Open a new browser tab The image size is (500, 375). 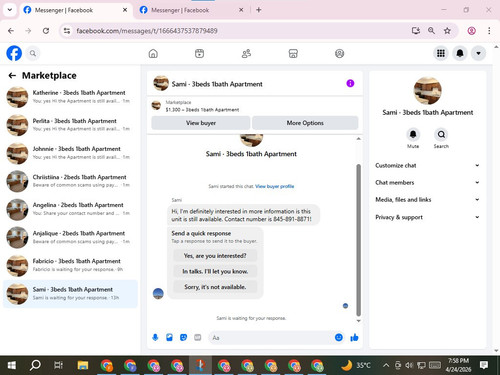coord(259,10)
